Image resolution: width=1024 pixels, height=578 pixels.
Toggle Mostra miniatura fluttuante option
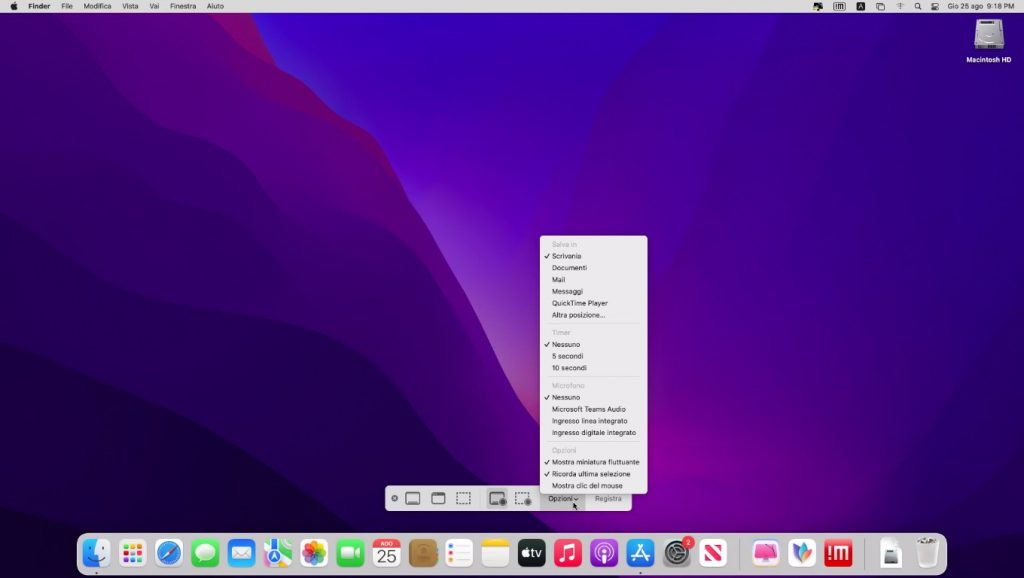click(x=595, y=462)
